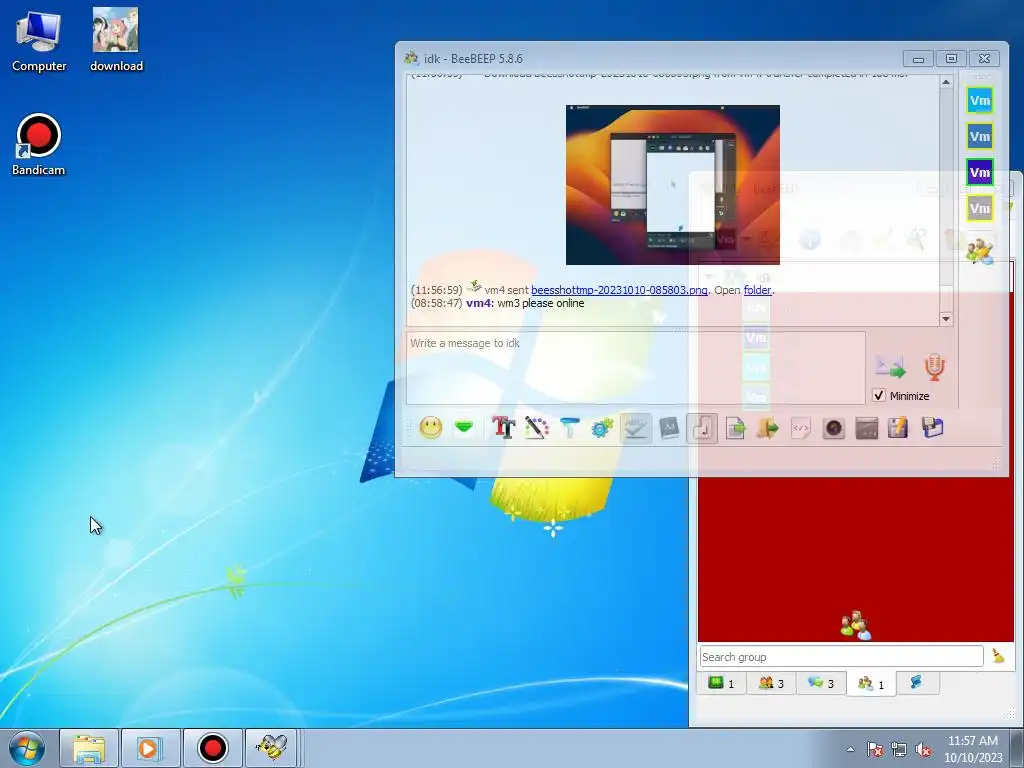Select the purple Vm member avatar
Image resolution: width=1024 pixels, height=768 pixels.
pos(980,172)
